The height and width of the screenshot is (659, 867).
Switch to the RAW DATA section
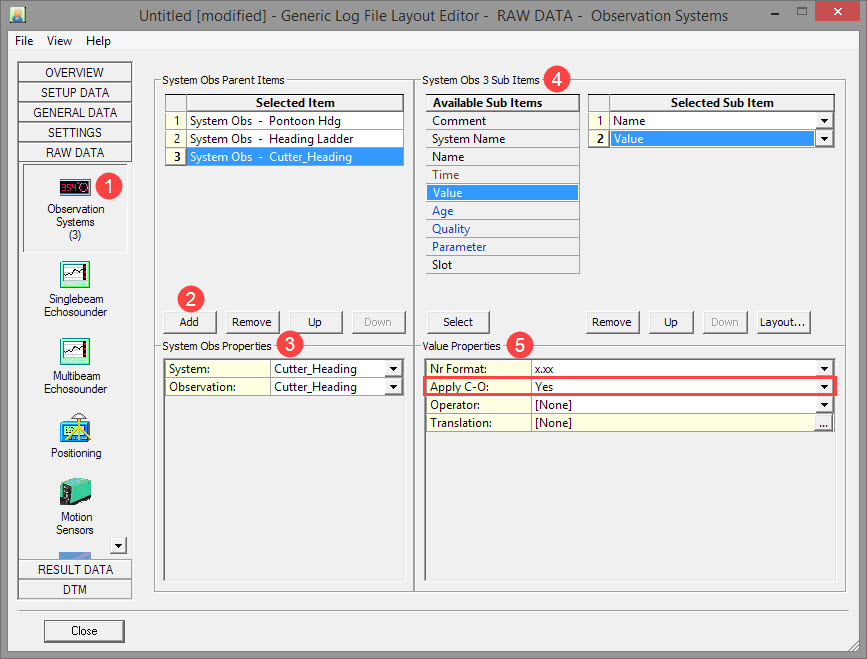[x=75, y=152]
